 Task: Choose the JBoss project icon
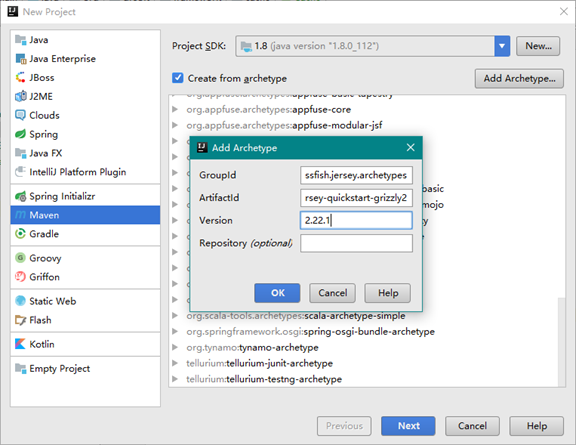pos(21,78)
